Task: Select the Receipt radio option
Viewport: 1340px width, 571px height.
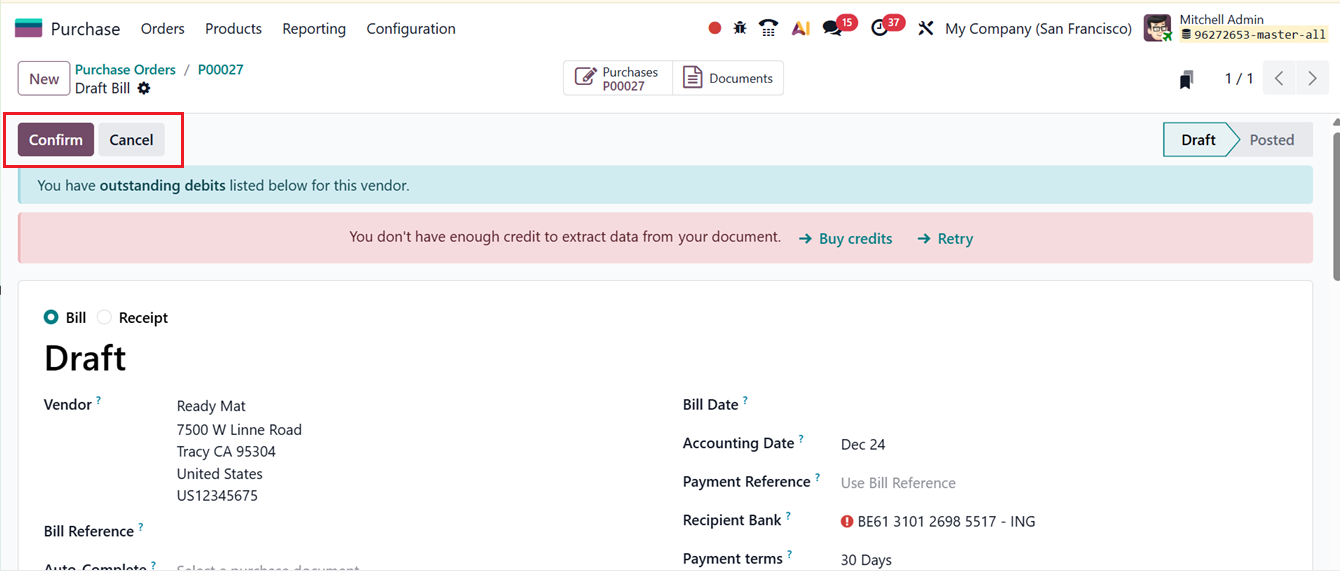Action: click(105, 317)
